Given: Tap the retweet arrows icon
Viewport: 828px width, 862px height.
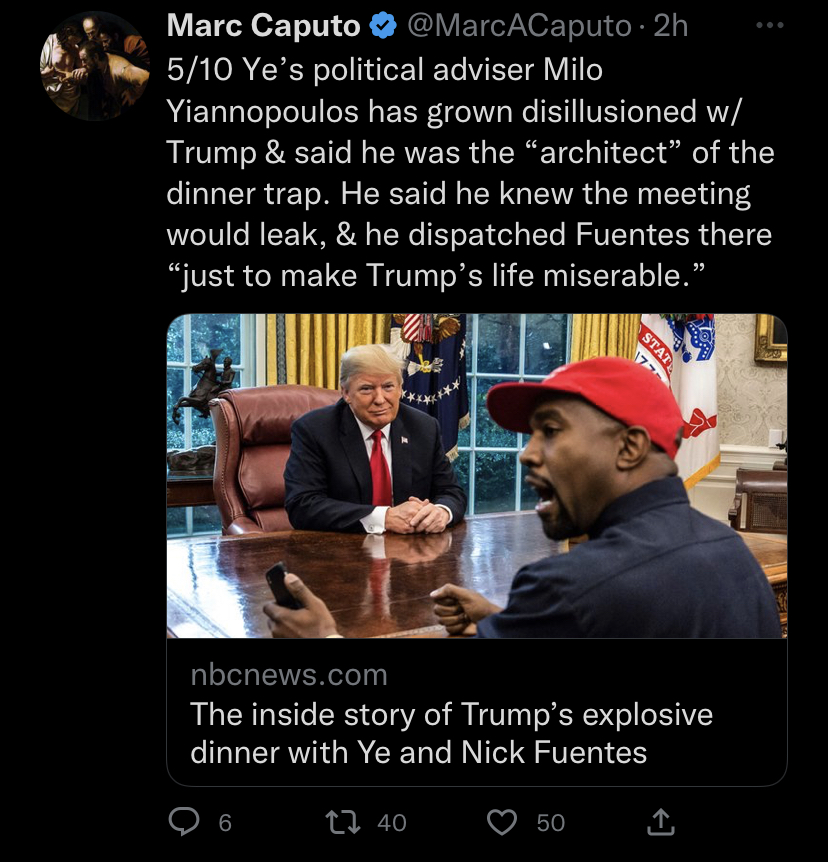Looking at the screenshot, I should (x=343, y=822).
